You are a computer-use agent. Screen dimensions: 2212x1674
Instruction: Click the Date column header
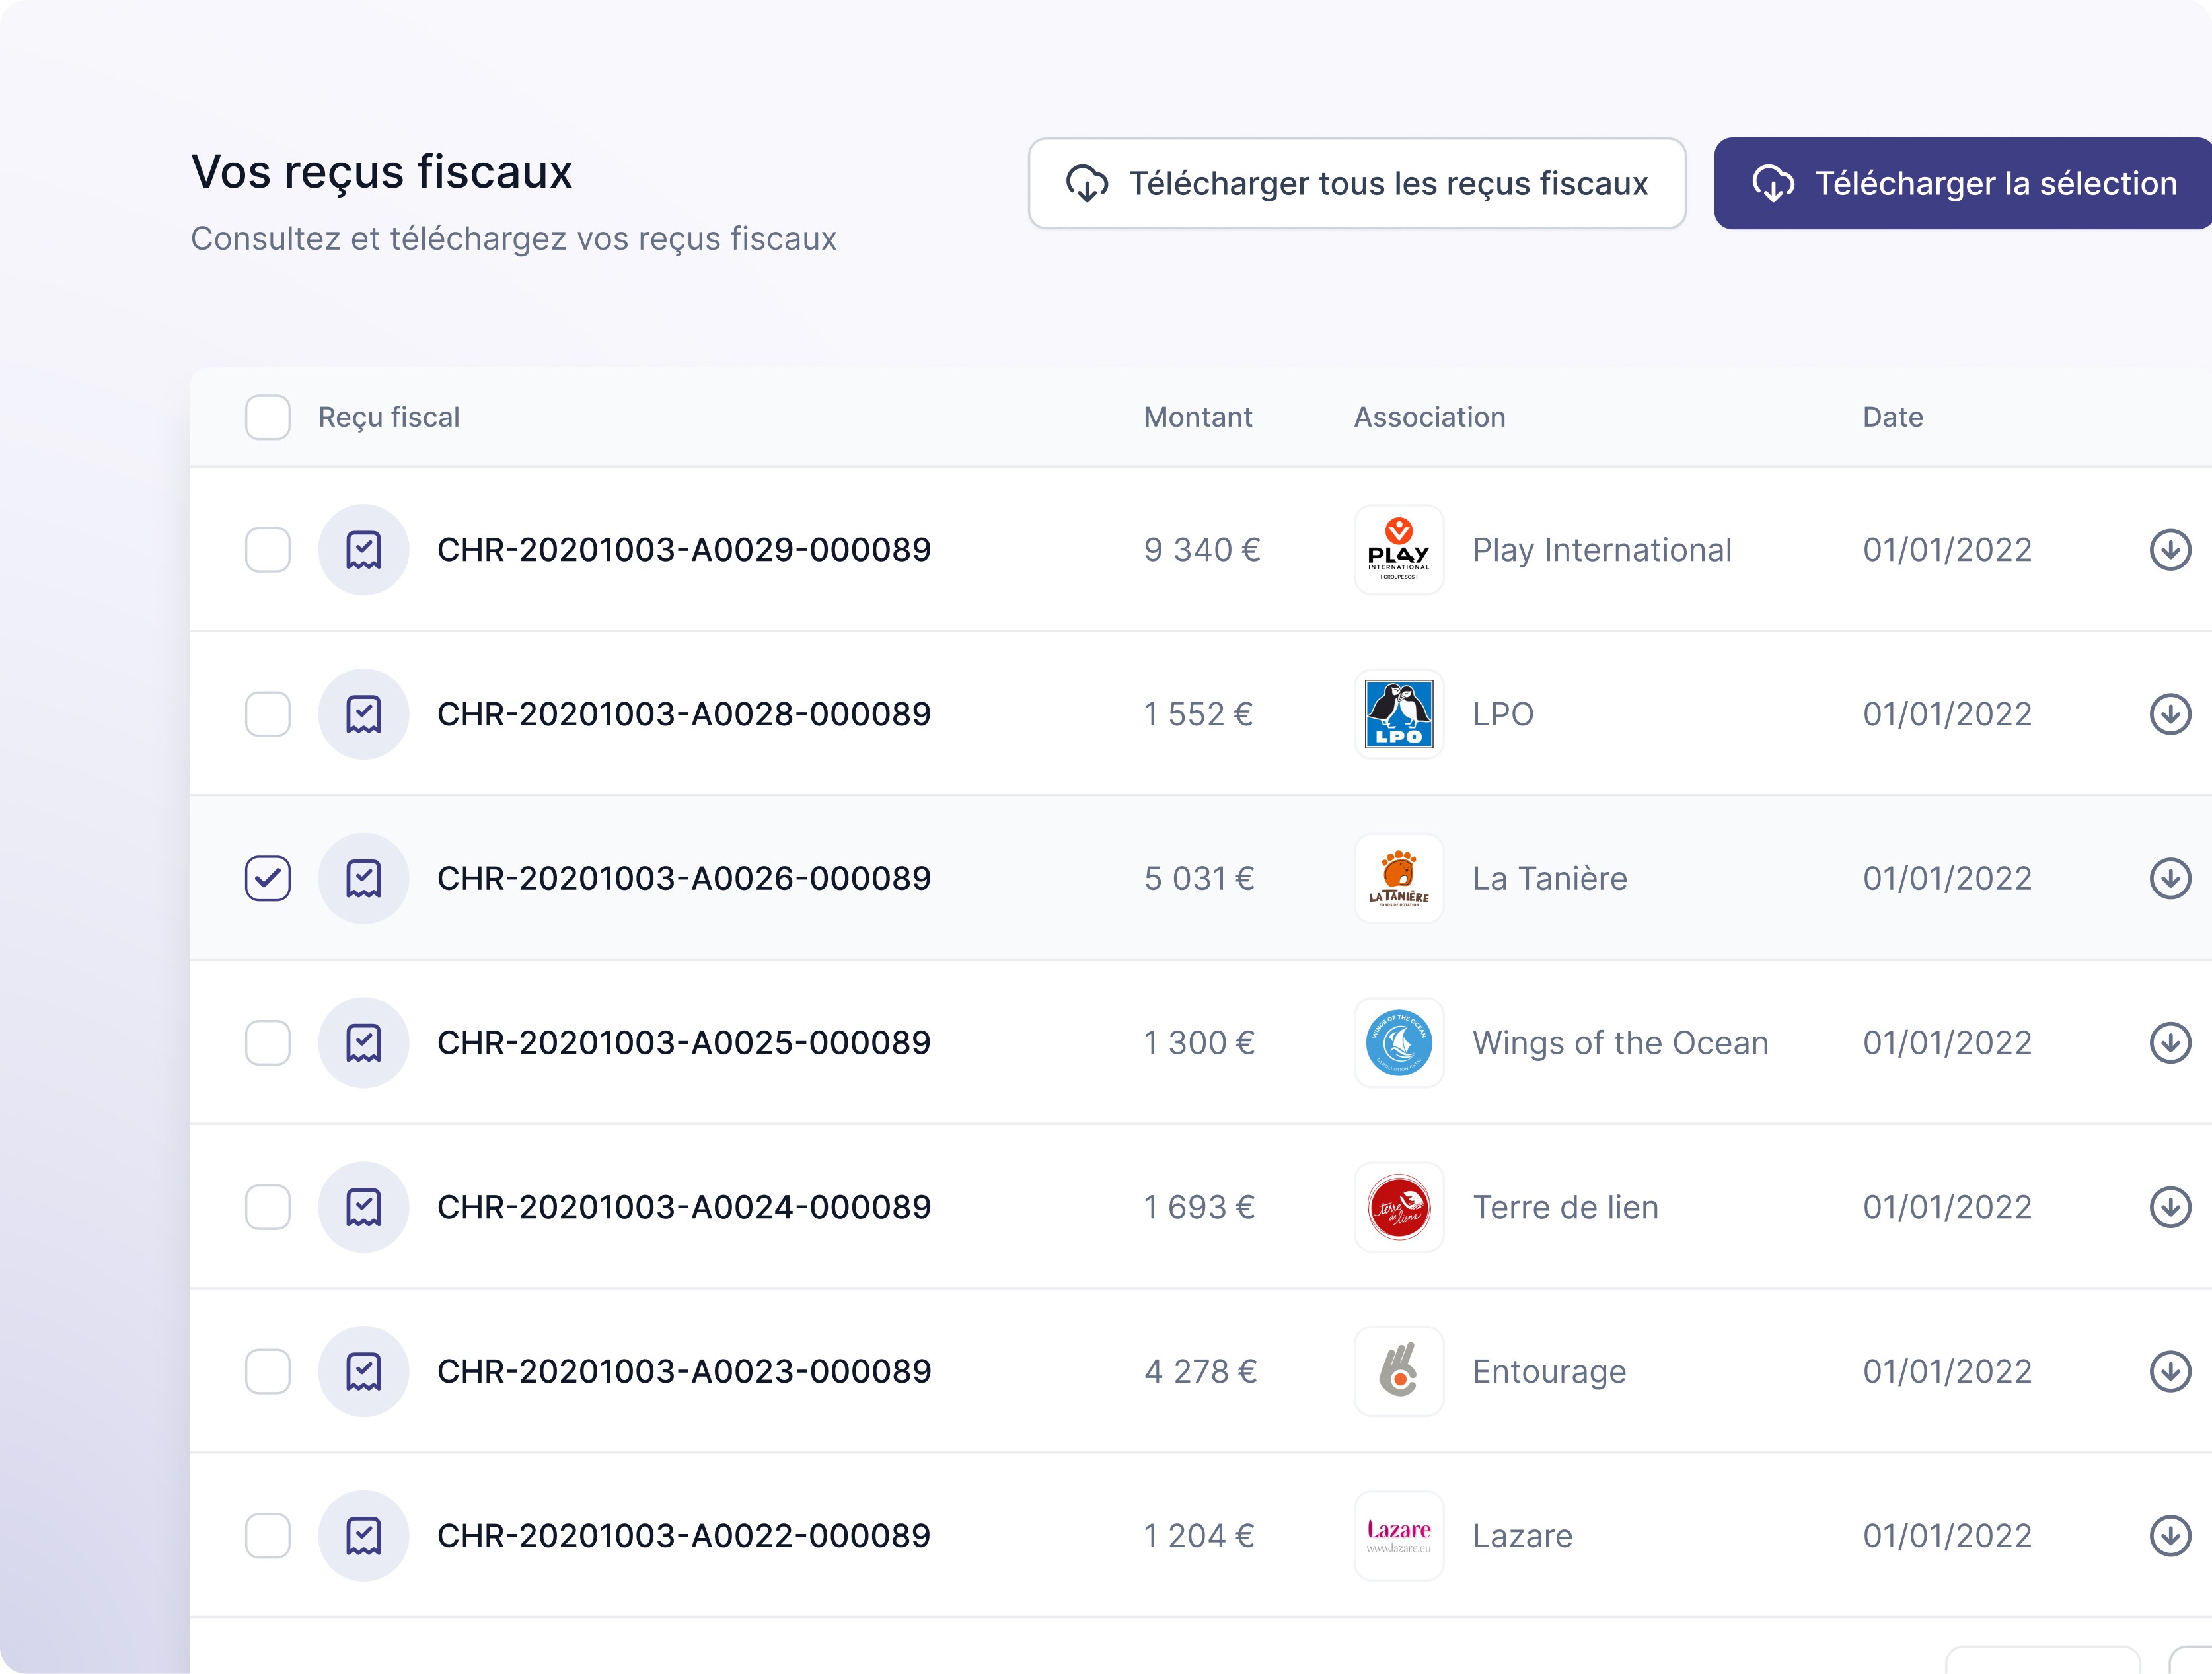(1892, 417)
